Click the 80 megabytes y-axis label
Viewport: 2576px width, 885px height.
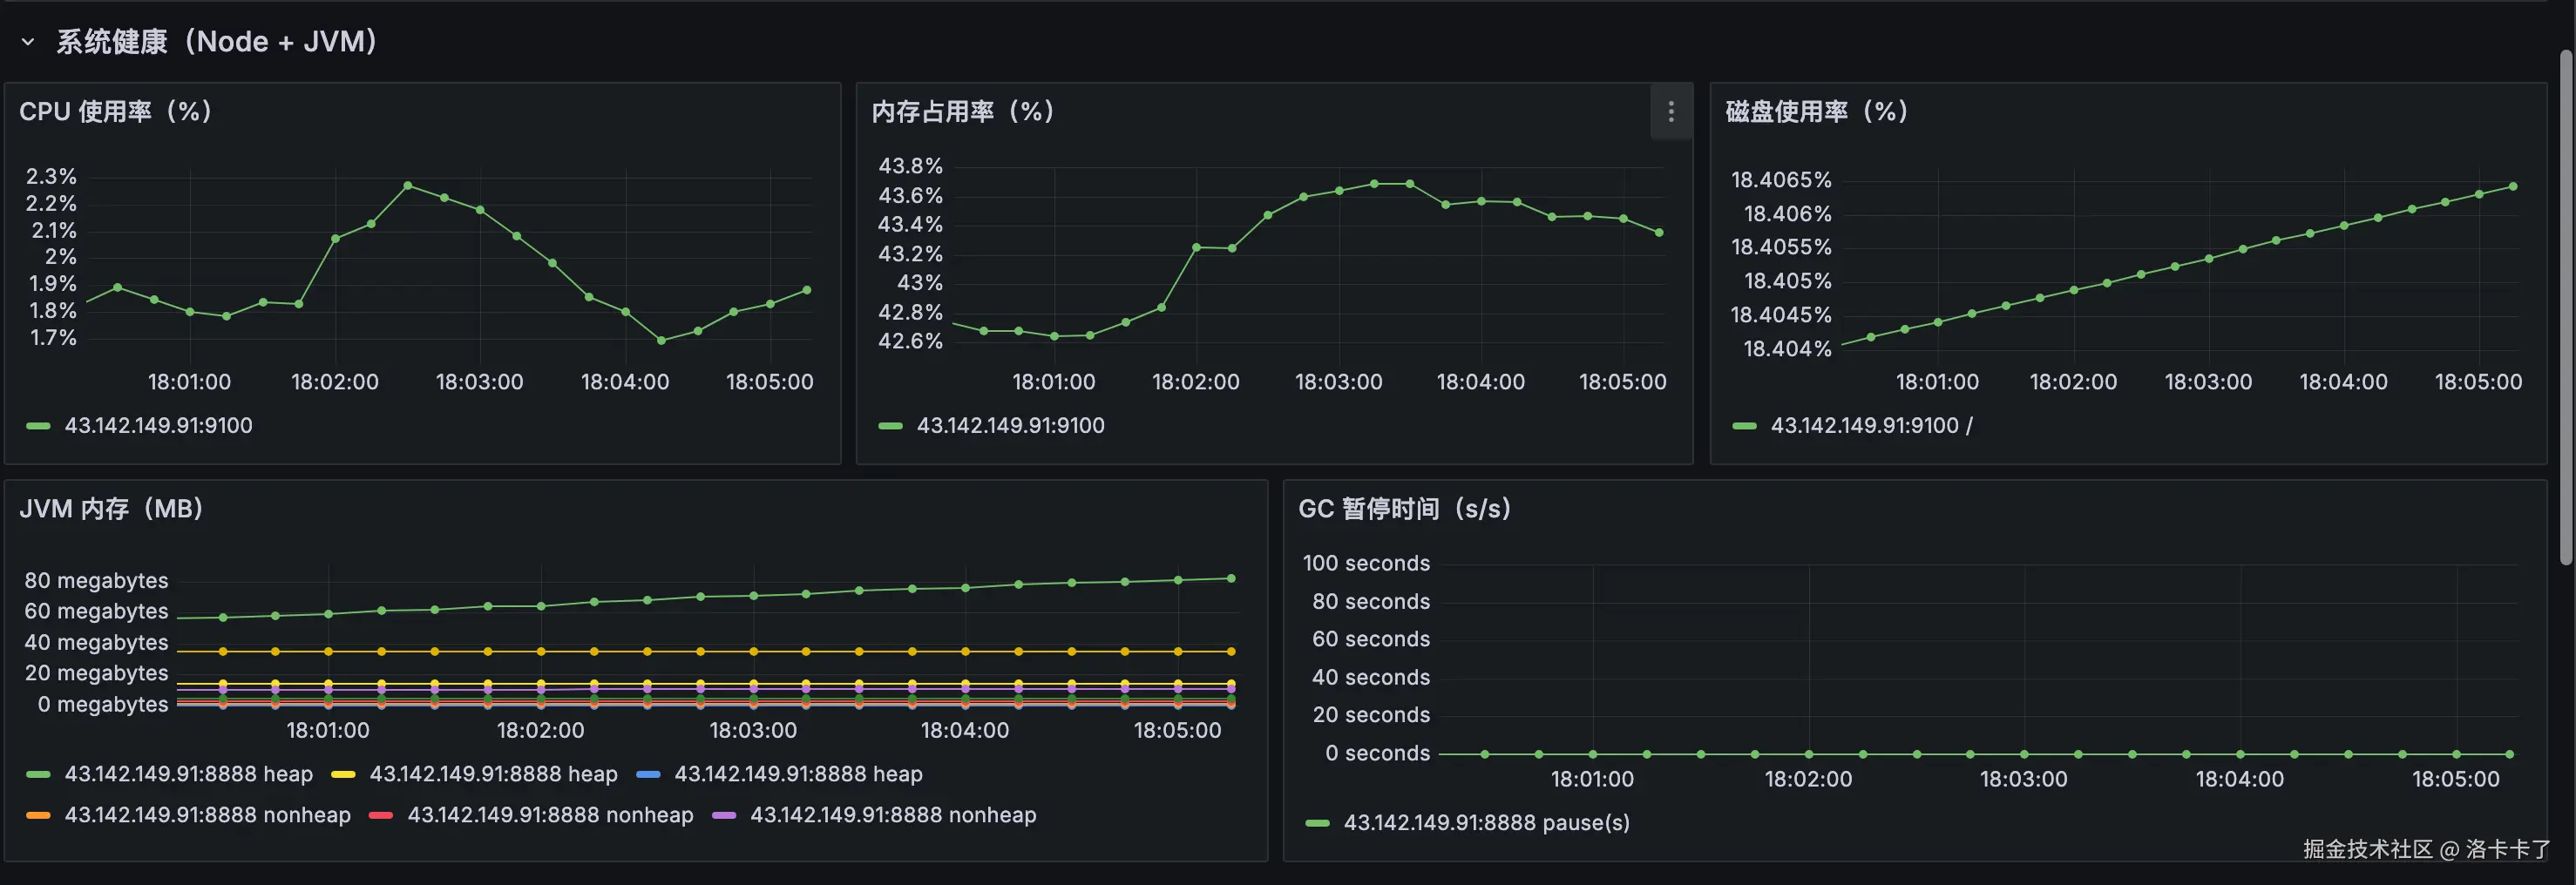96,581
